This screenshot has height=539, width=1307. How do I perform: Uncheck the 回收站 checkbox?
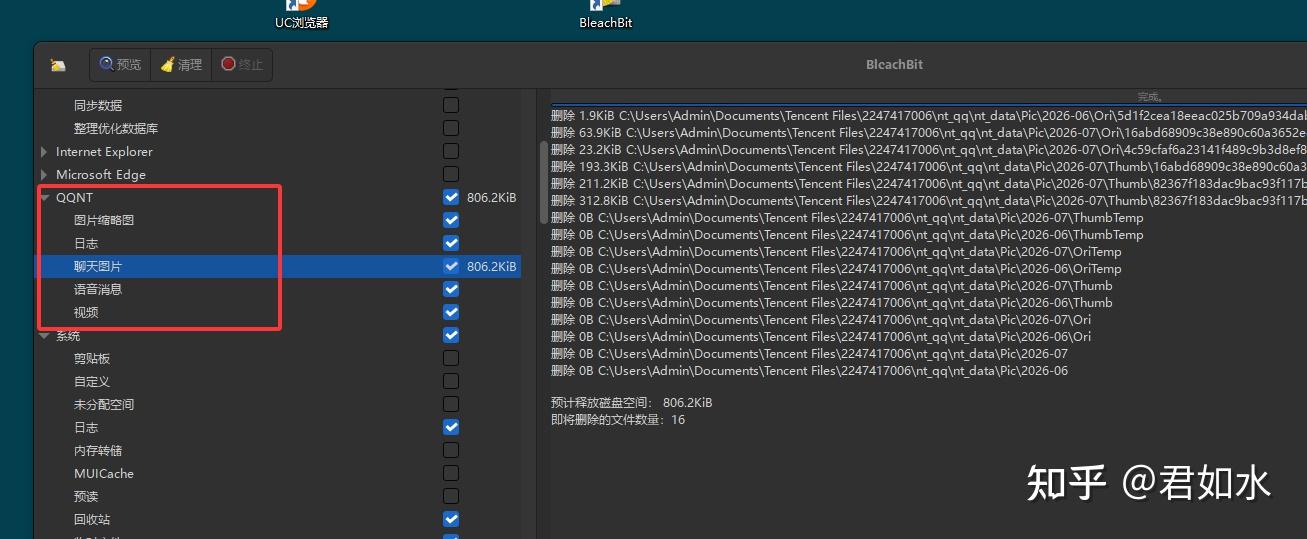pos(451,519)
